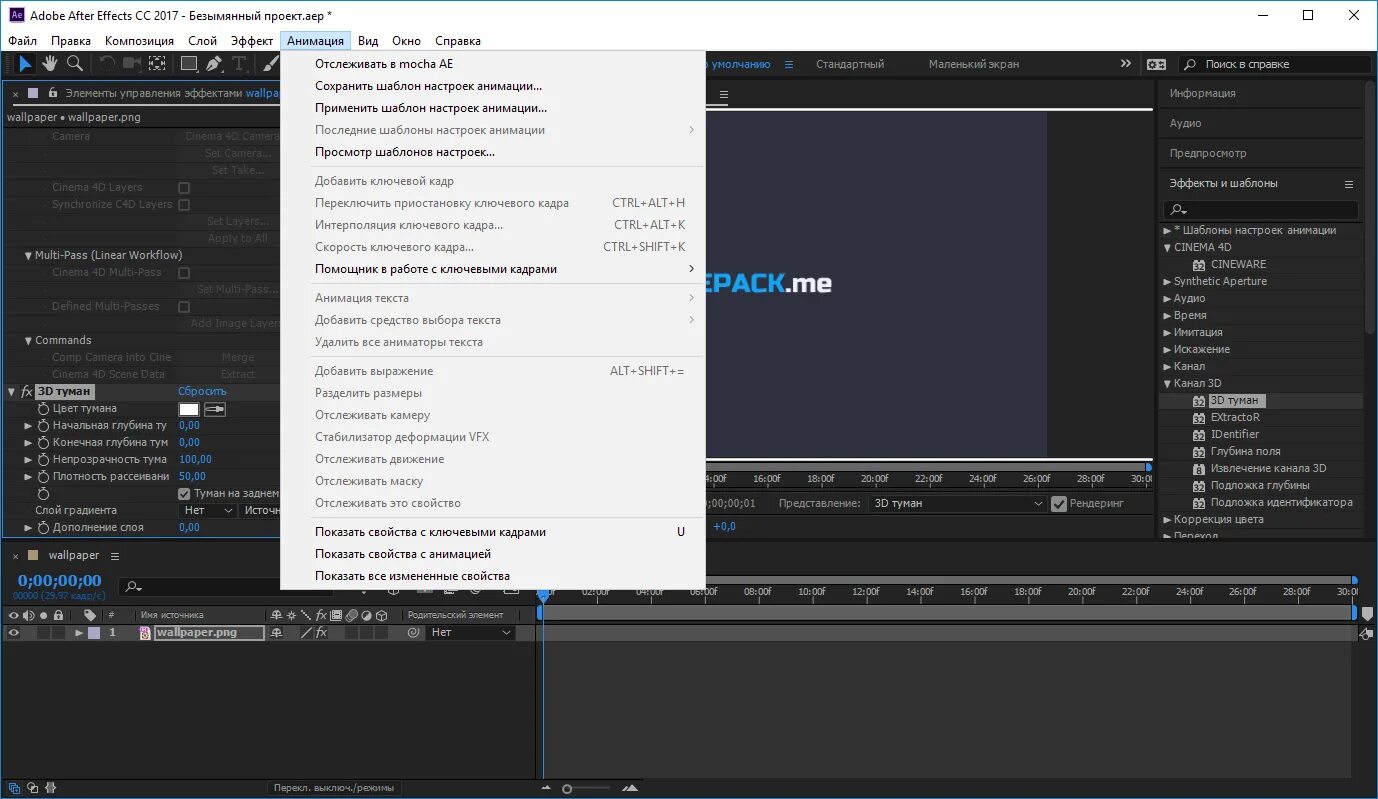Image resolution: width=1378 pixels, height=799 pixels.
Task: Open the Файл menu
Action: point(22,41)
